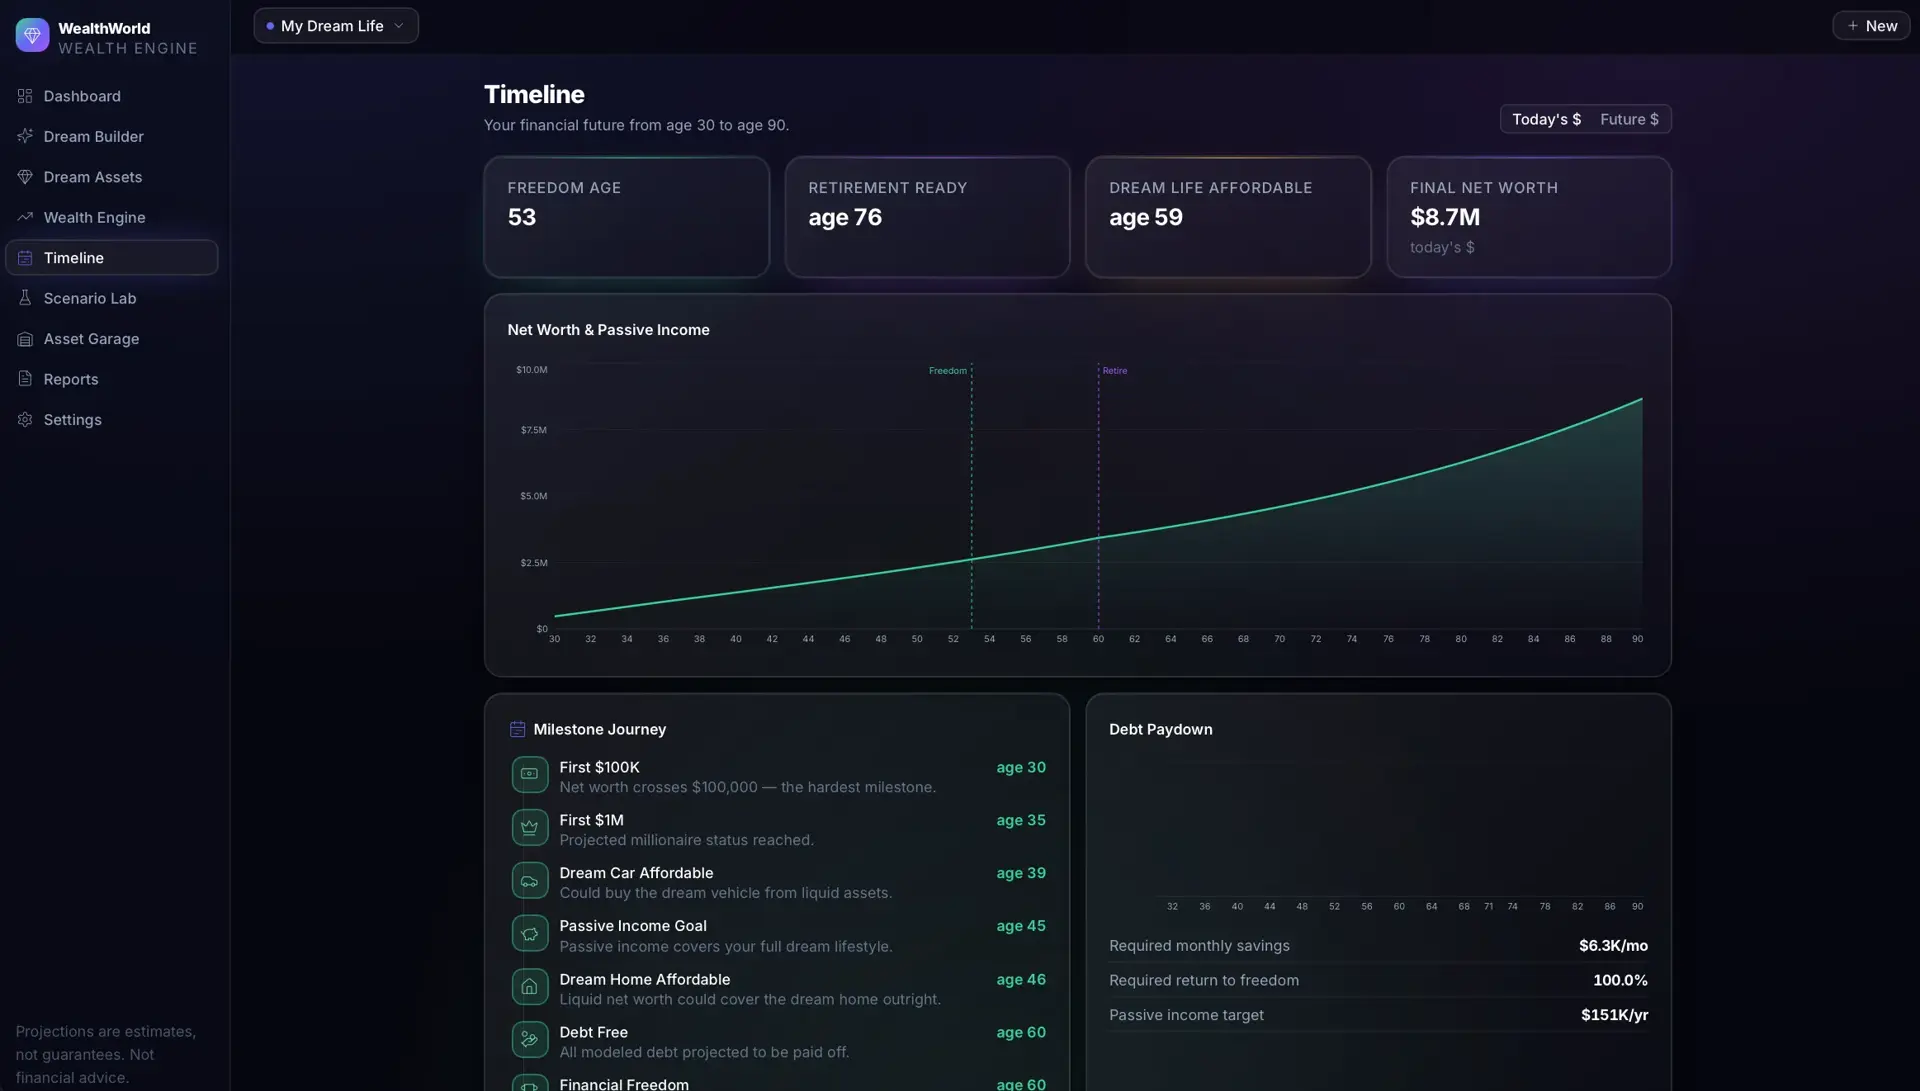Viewport: 1920px width, 1091px height.
Task: Select the Final Net Worth card
Action: click(1529, 217)
